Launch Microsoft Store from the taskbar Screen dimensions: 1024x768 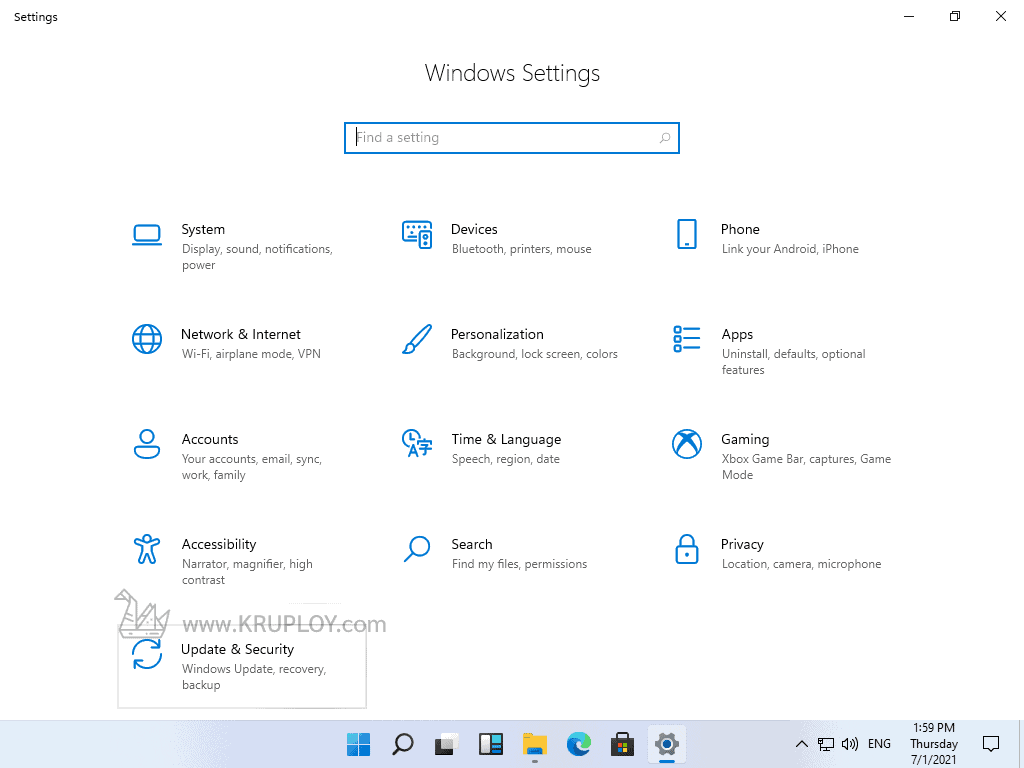(622, 744)
